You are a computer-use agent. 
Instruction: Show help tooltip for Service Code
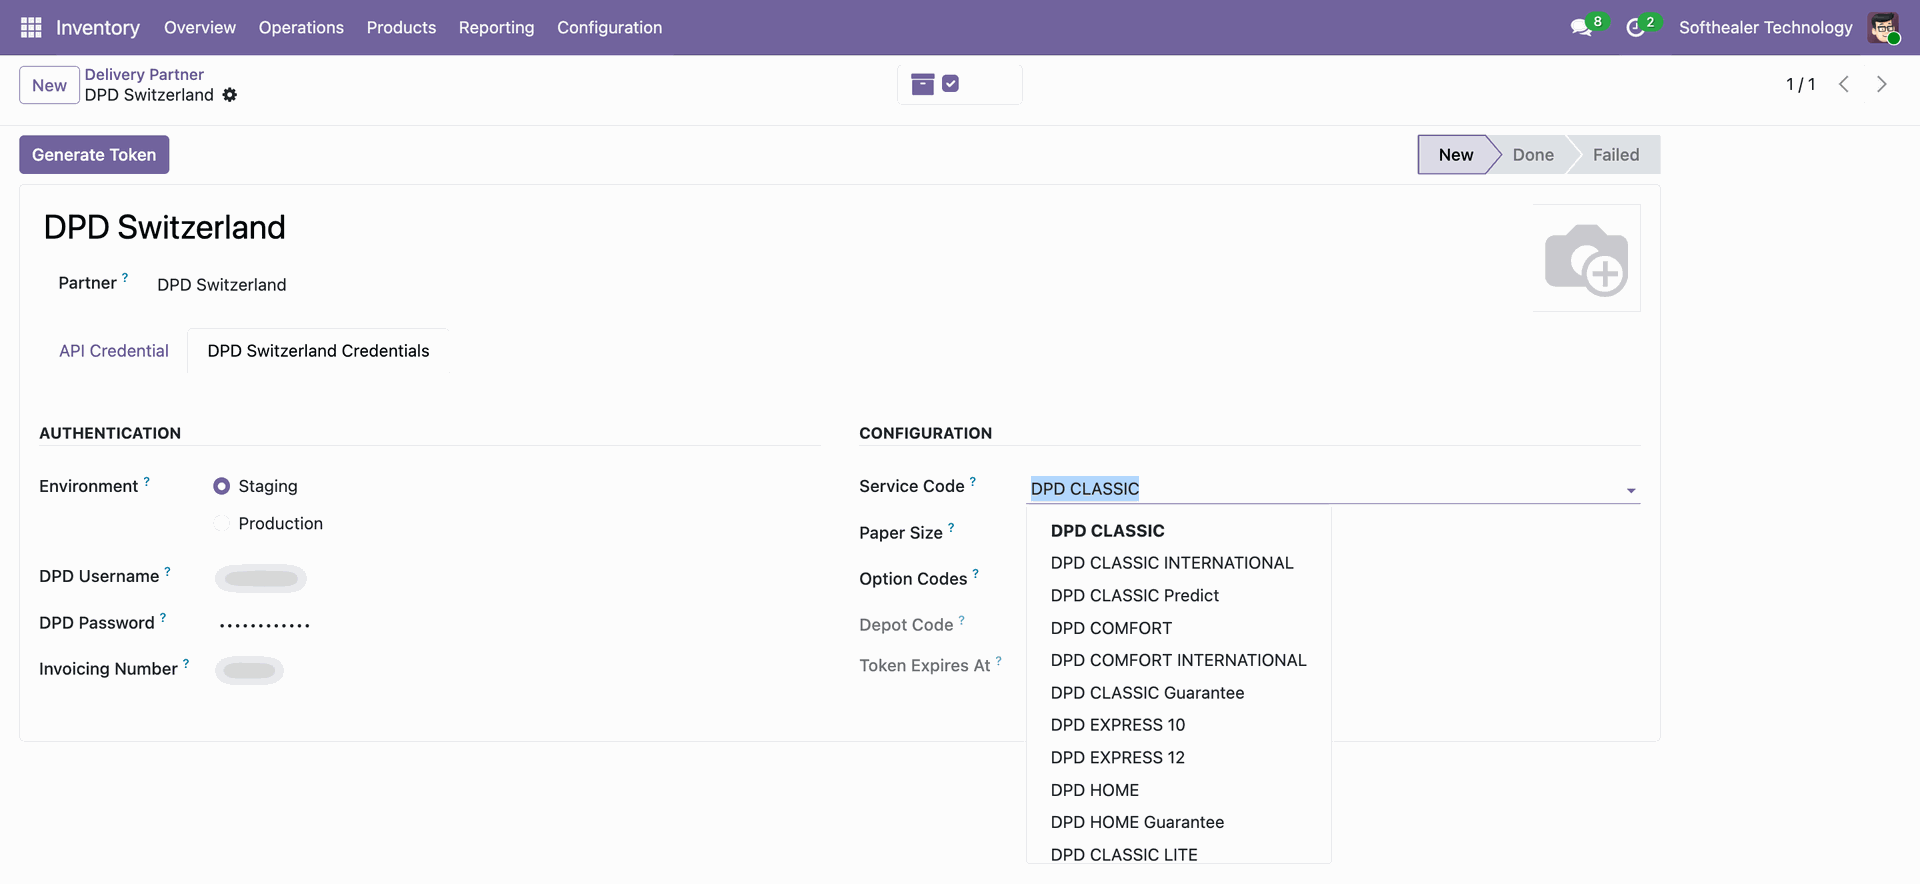(x=973, y=481)
